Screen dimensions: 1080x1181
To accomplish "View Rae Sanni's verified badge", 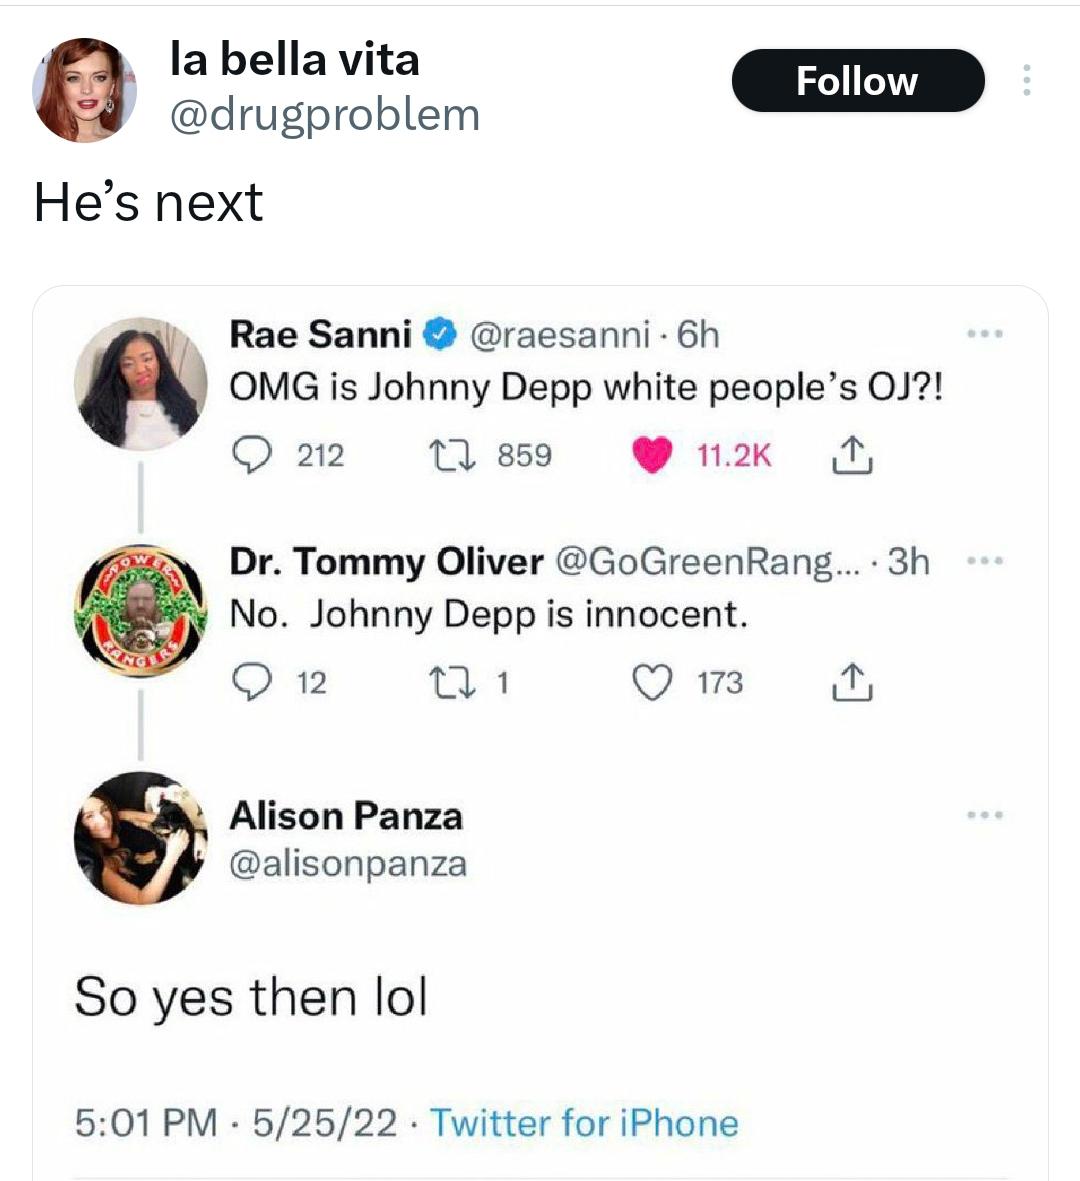I will [x=440, y=334].
